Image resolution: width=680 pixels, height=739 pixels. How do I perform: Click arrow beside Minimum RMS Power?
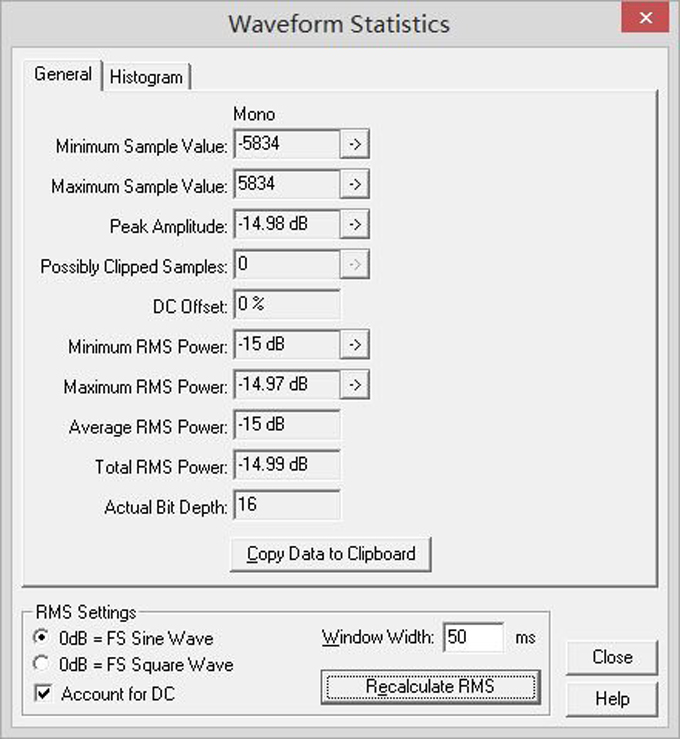pyautogui.click(x=355, y=345)
